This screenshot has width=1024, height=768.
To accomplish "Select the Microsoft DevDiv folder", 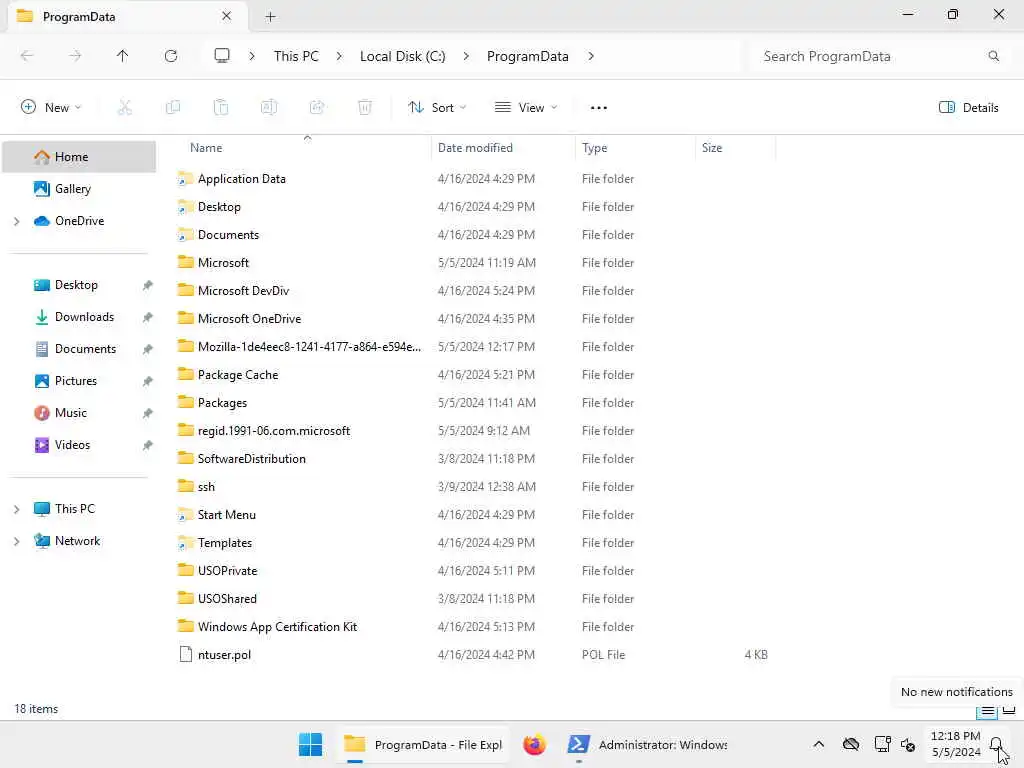I will (x=243, y=291).
